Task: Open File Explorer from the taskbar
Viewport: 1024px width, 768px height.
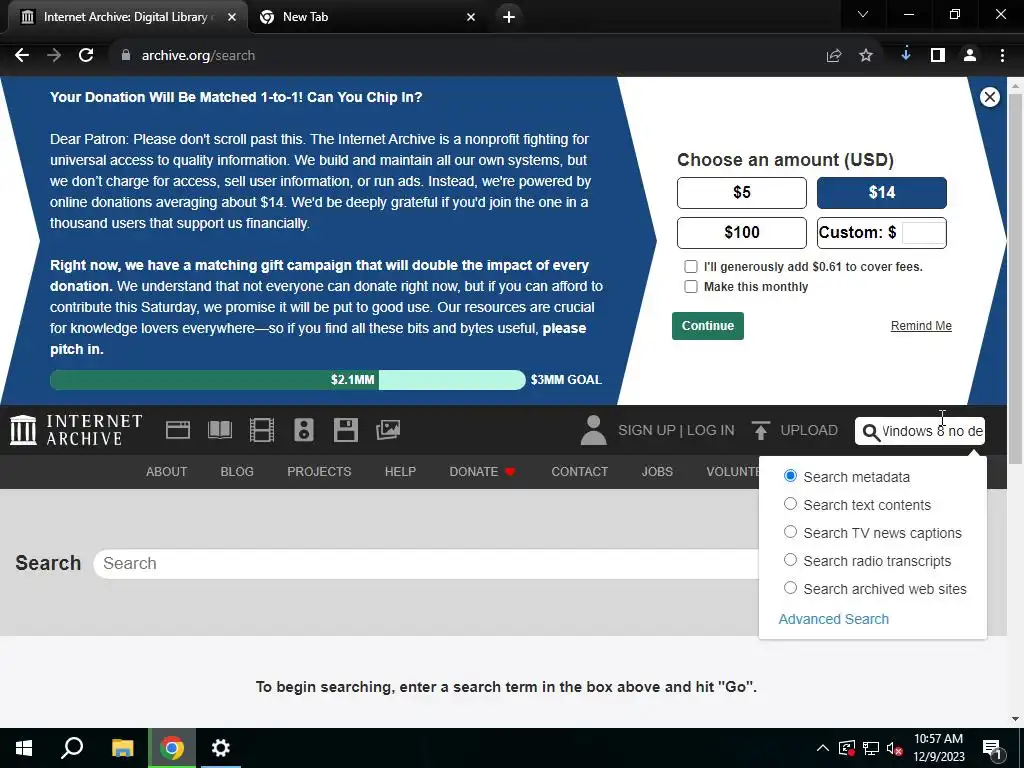Action: pyautogui.click(x=122, y=748)
